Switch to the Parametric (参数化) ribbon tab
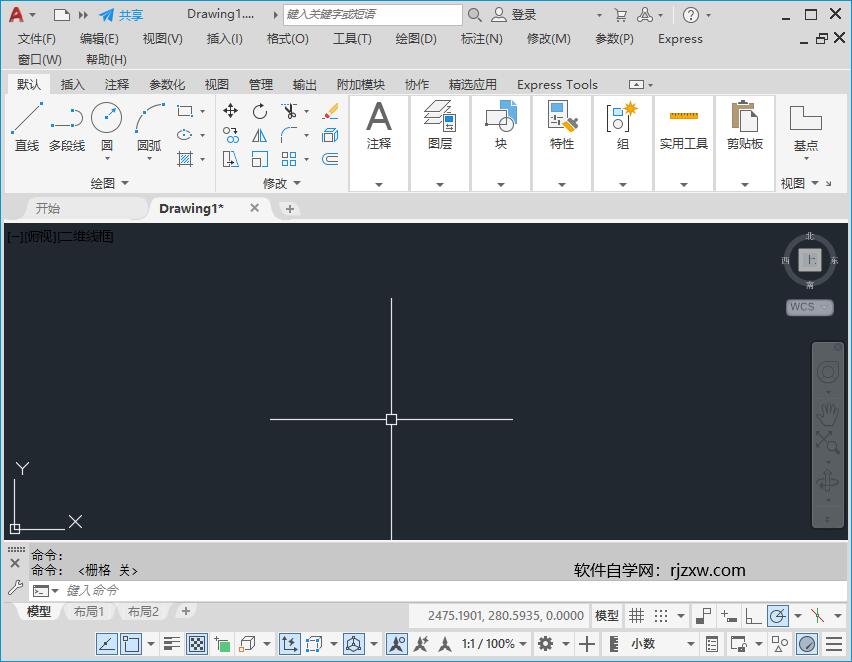The height and width of the screenshot is (662, 852). point(167,85)
